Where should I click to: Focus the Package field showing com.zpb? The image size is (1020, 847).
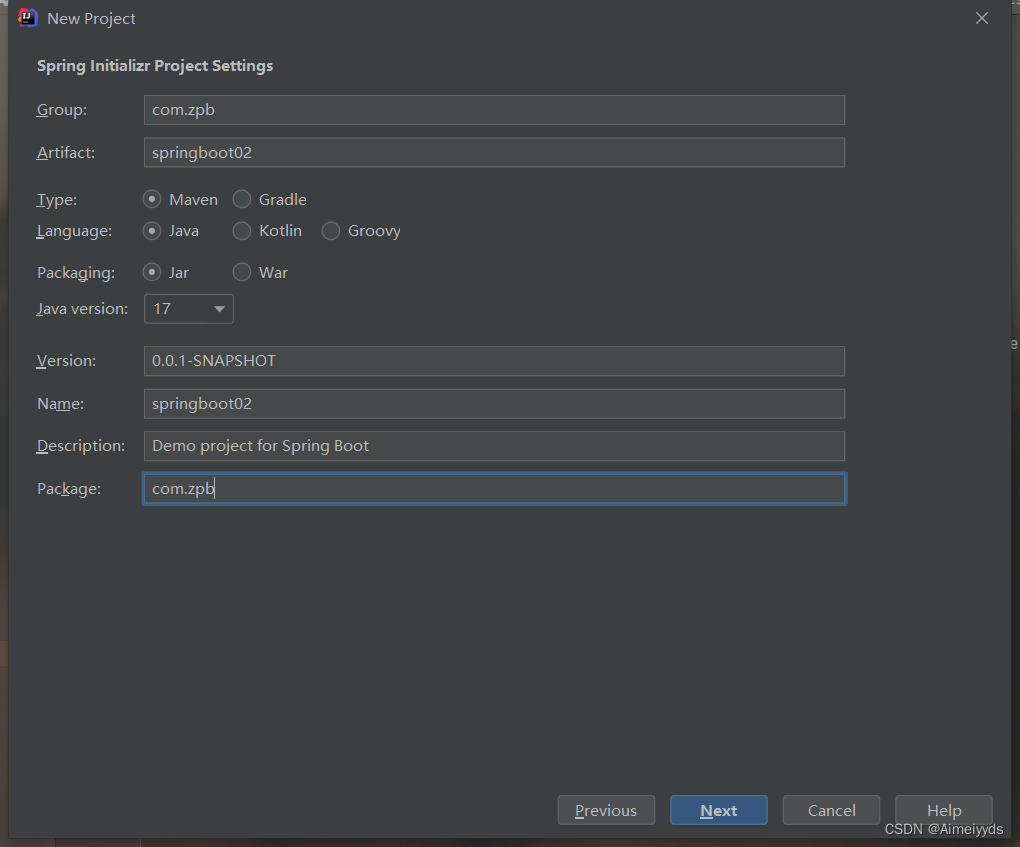pos(493,488)
